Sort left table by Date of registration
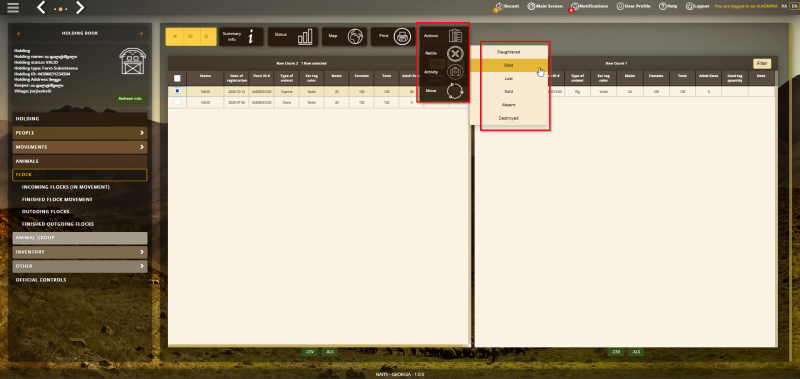 click(x=236, y=78)
